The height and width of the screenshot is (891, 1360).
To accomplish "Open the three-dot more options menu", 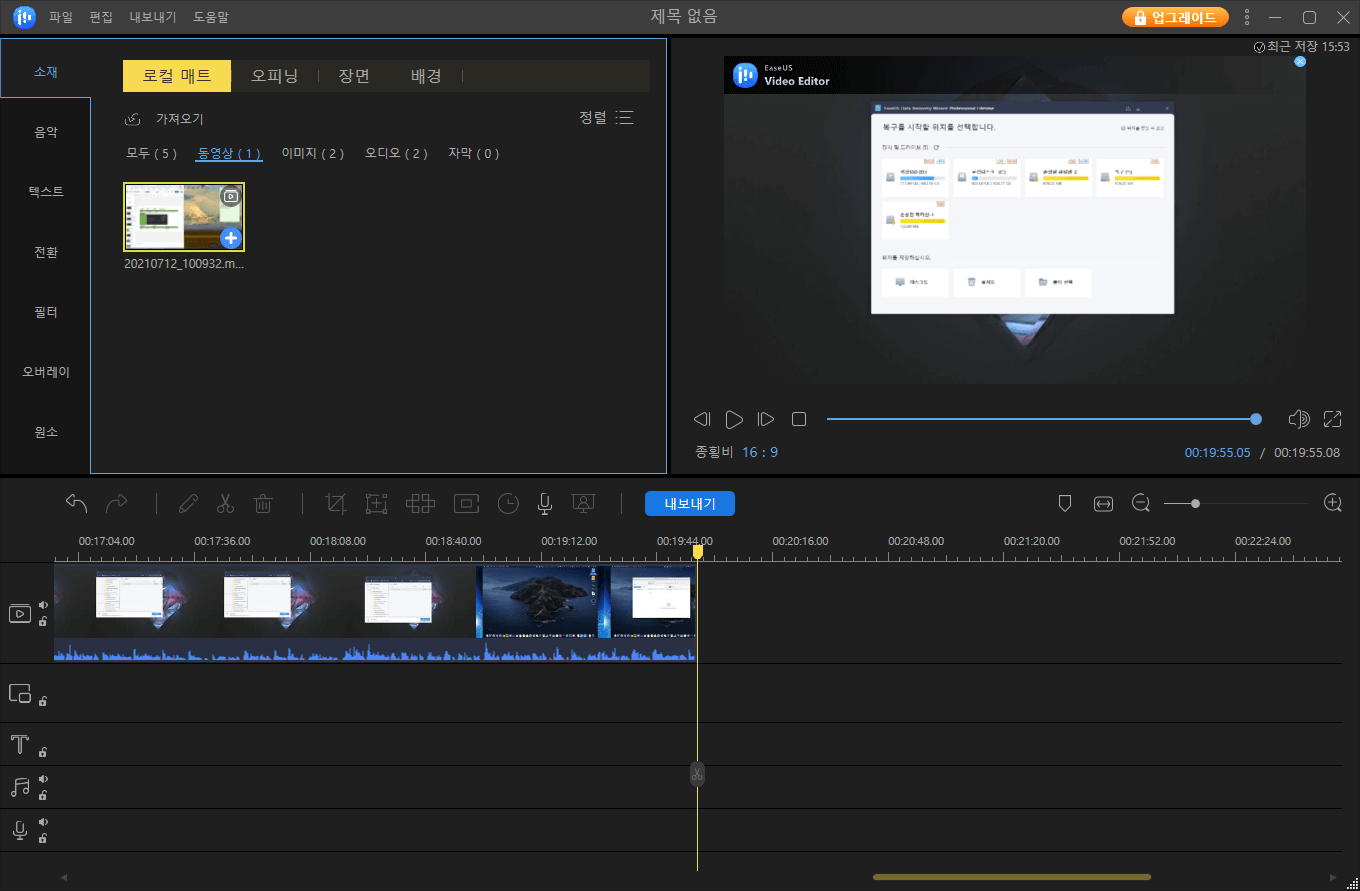I will (x=1246, y=17).
